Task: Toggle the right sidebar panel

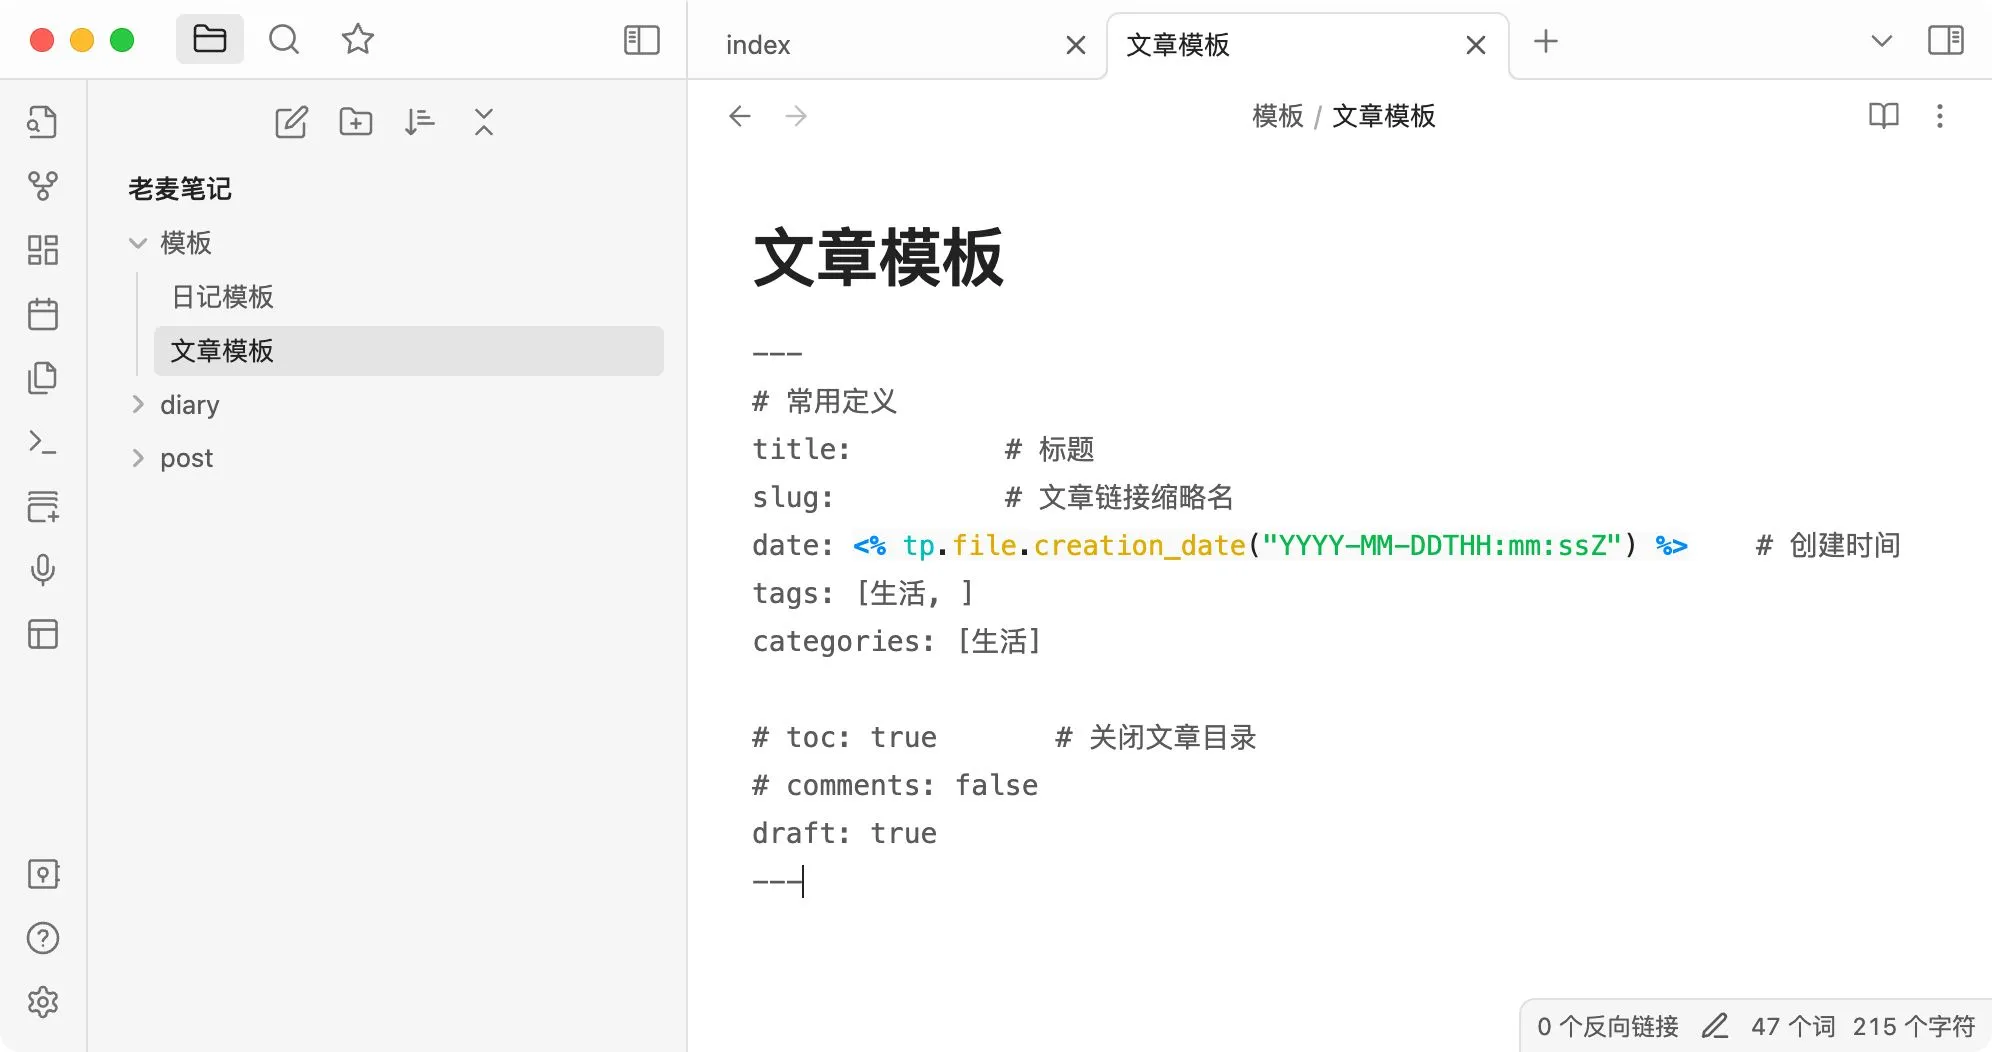Action: [x=1946, y=41]
